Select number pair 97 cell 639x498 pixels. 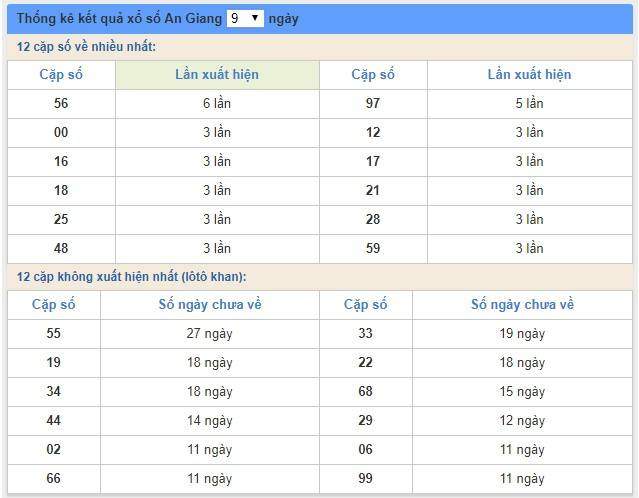point(373,104)
